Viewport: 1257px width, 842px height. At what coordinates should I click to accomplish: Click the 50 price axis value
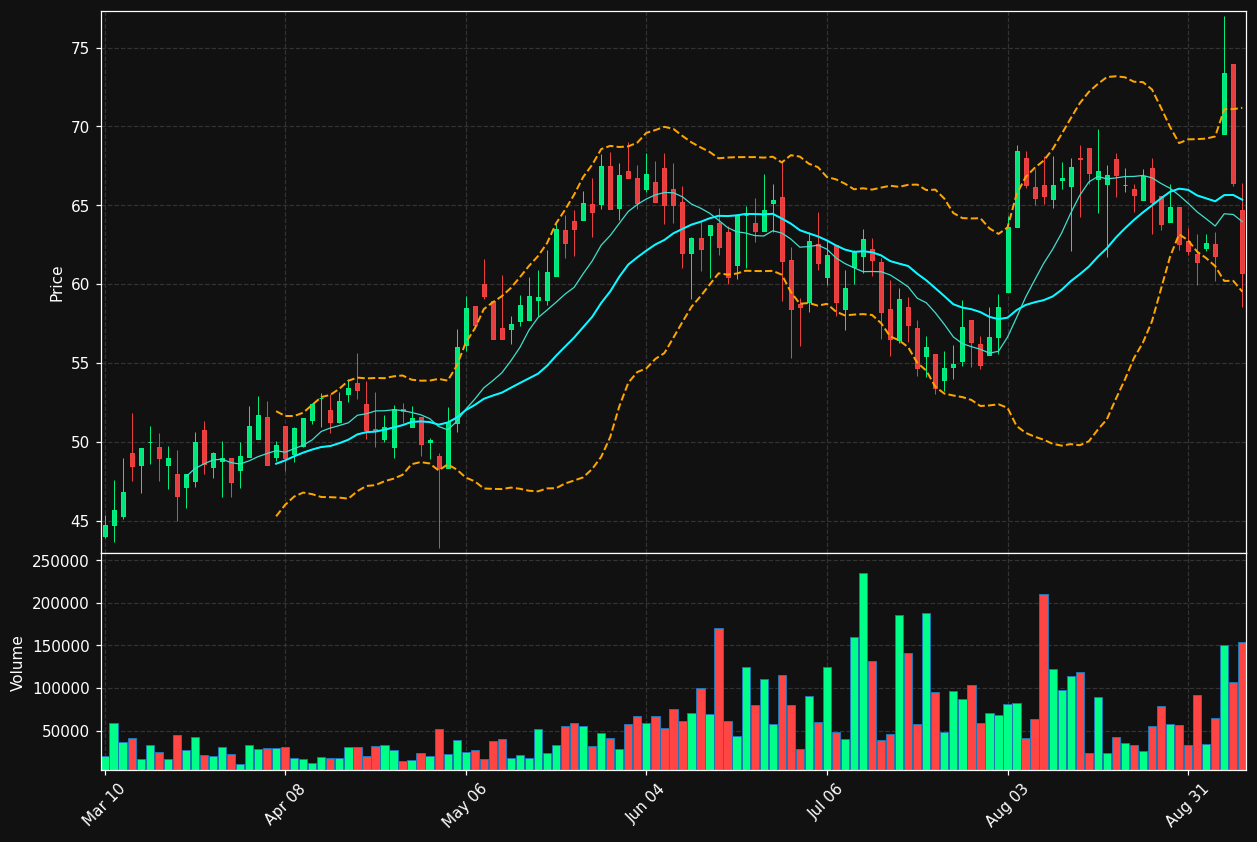click(x=80, y=442)
